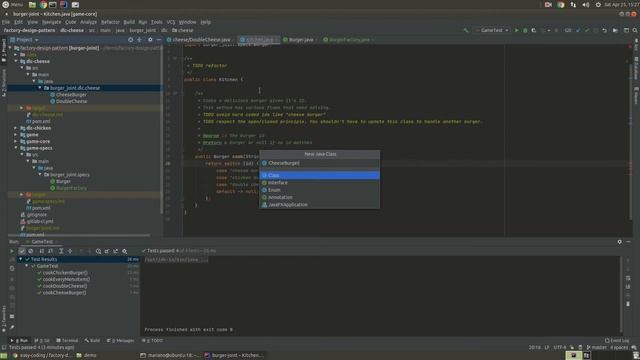The image size is (640, 360).
Task: Select cookChickenBurger() test result
Action: pos(65,273)
